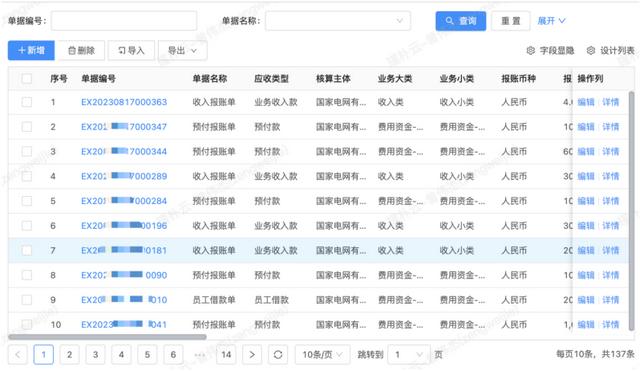Click the 新增 add button
Image resolution: width=640 pixels, height=371 pixels.
coord(31,51)
